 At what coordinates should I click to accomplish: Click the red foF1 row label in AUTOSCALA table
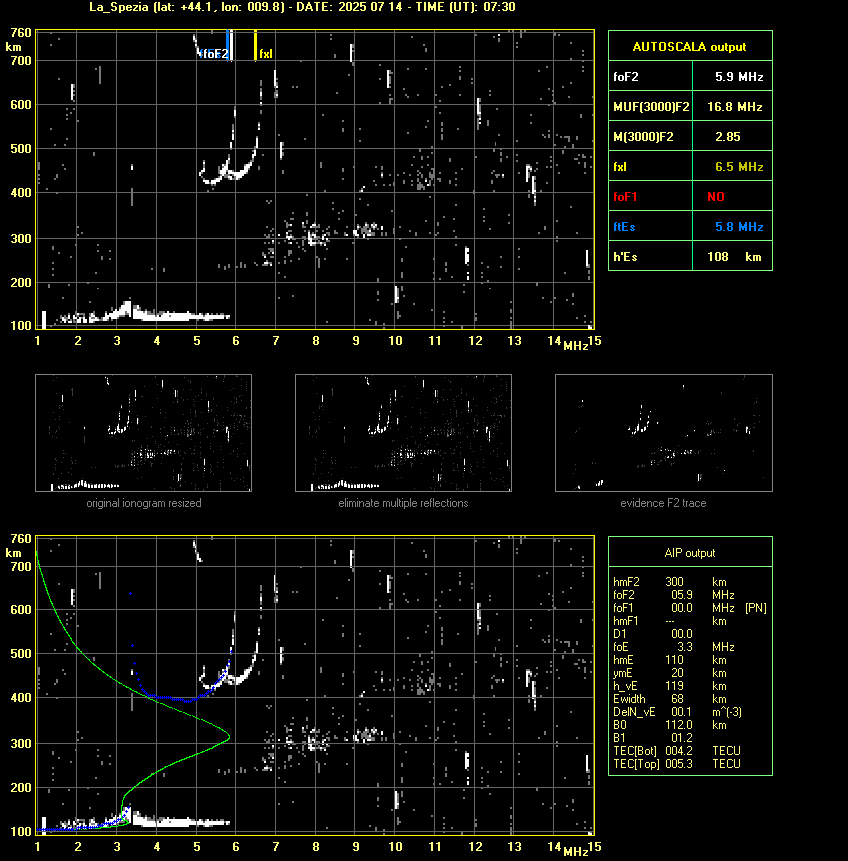point(625,197)
